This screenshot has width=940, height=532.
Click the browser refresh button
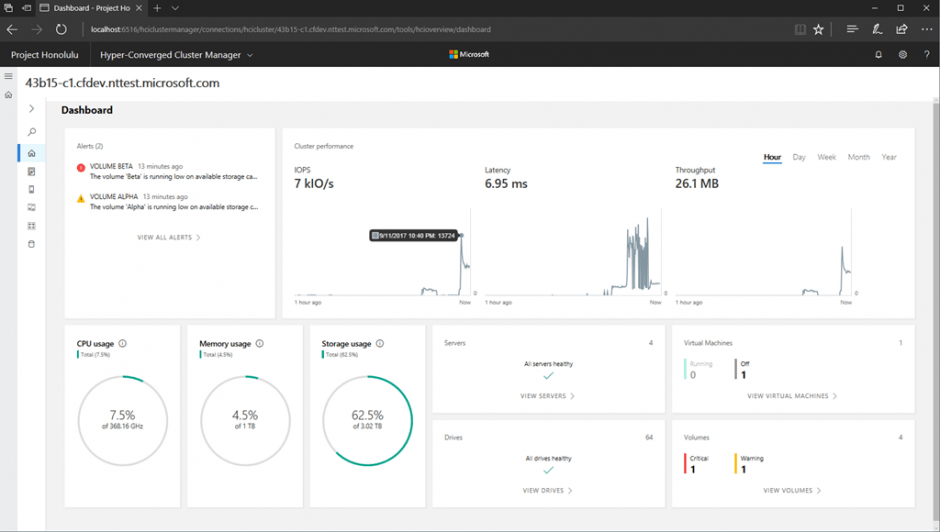[61, 30]
